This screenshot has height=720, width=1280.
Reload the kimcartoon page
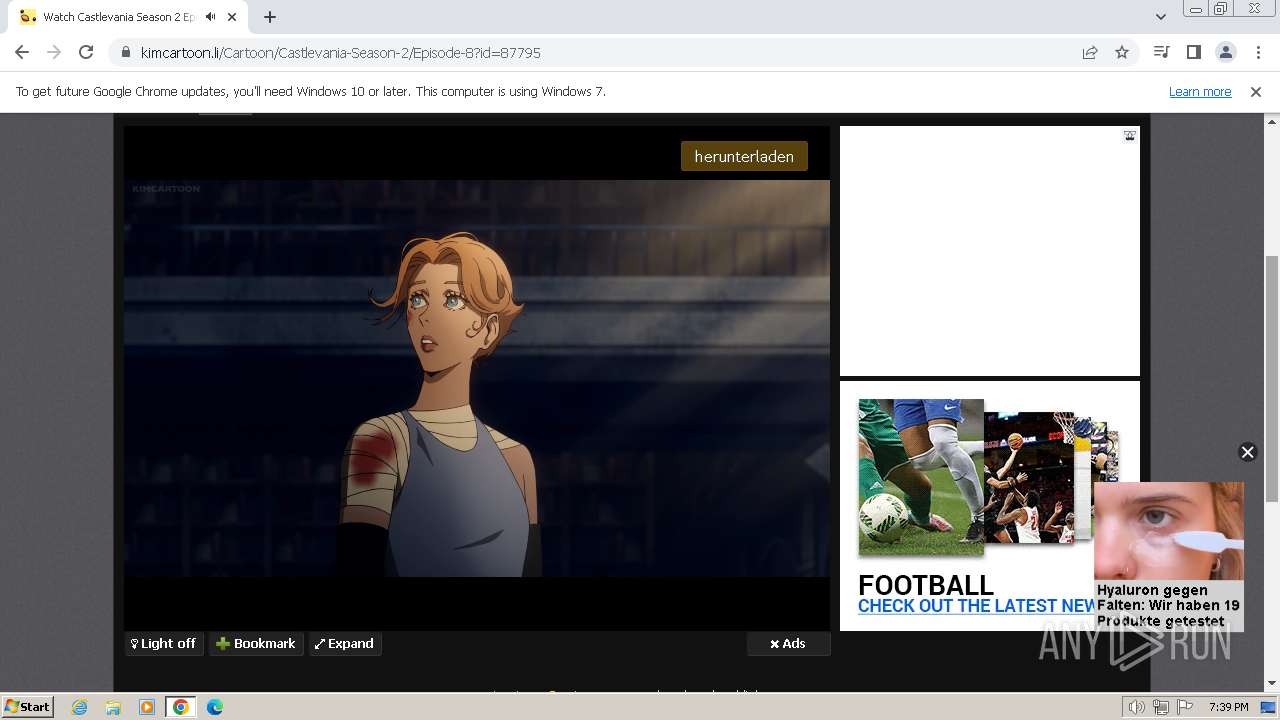(x=86, y=52)
